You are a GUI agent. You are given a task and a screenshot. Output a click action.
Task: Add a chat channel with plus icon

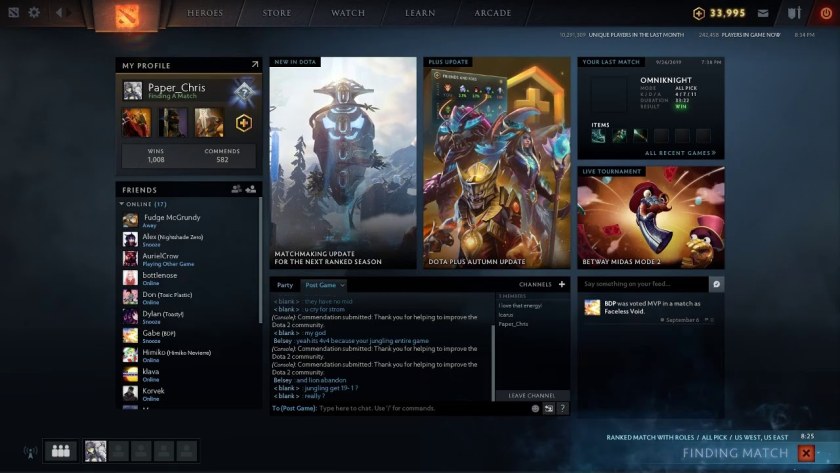(561, 284)
